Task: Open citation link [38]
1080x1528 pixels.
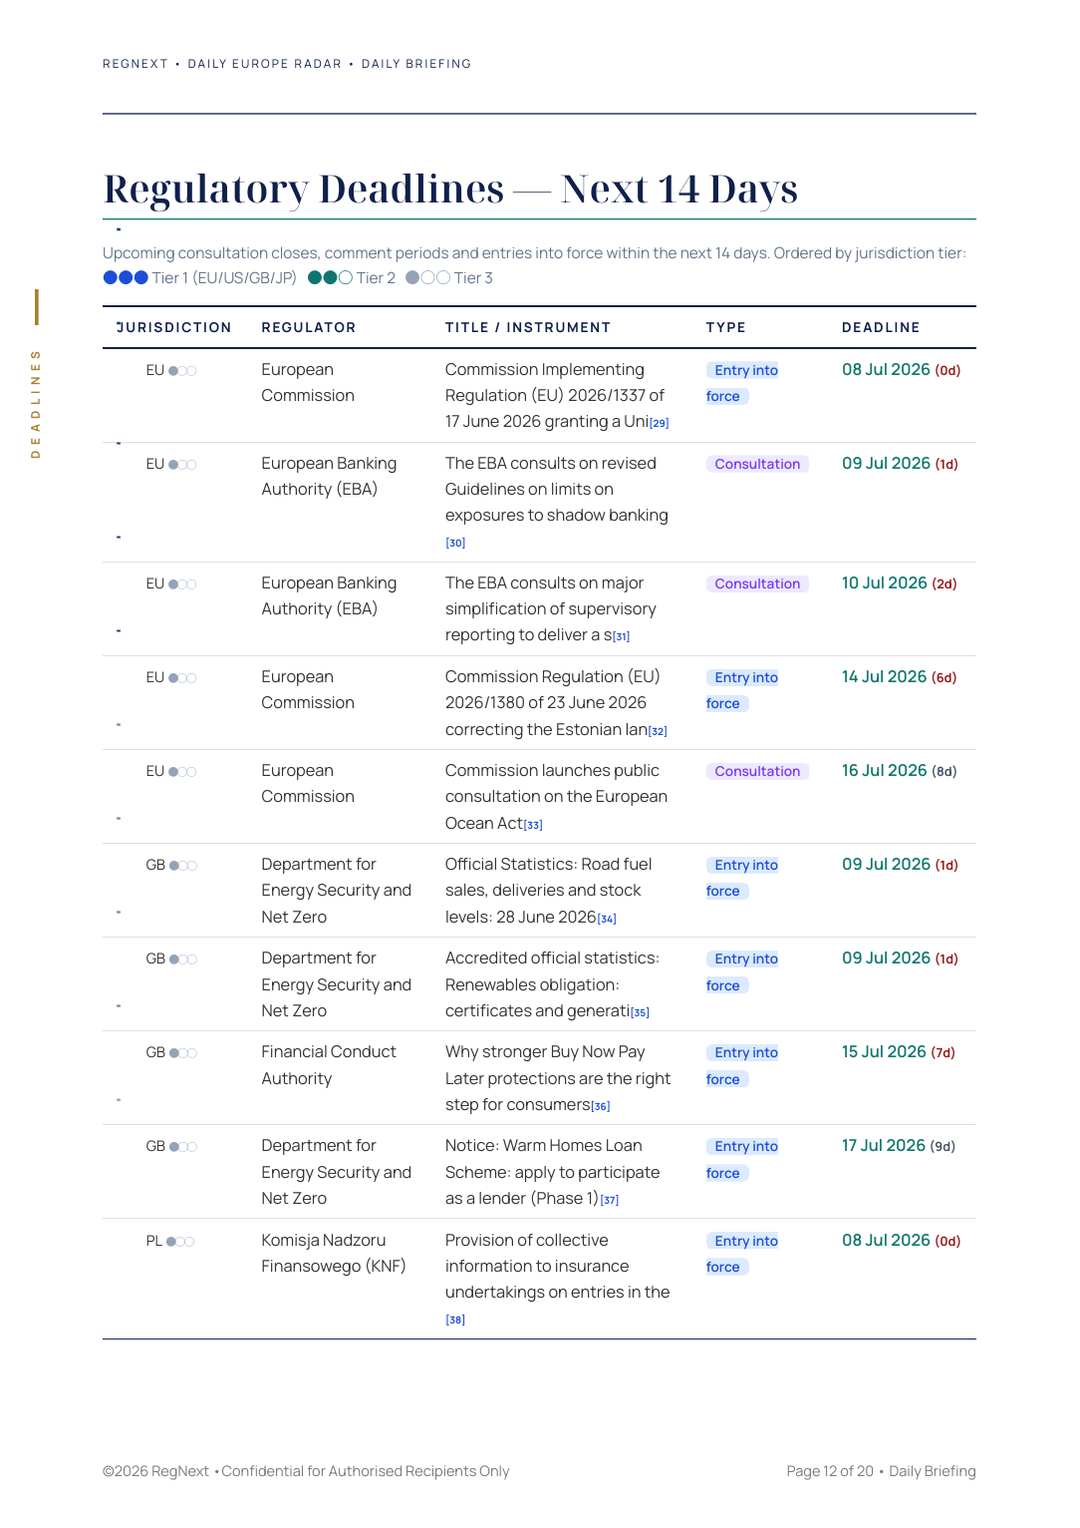Action: (455, 1320)
